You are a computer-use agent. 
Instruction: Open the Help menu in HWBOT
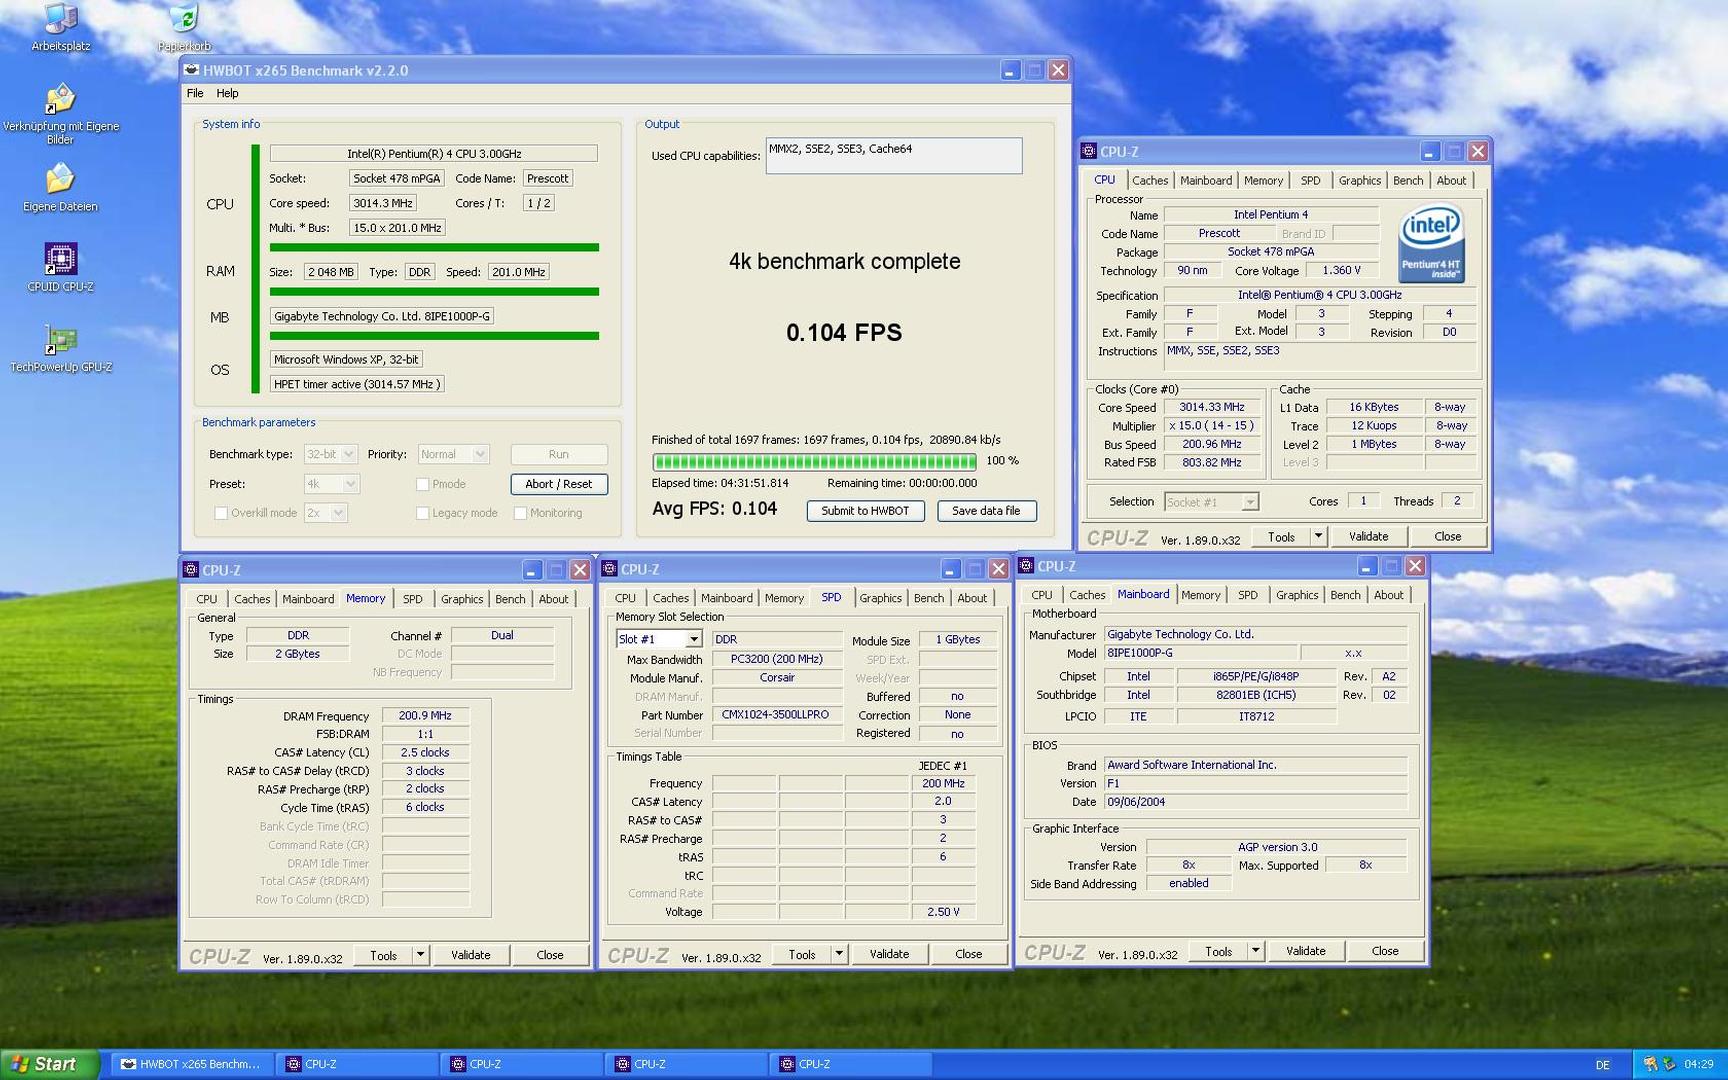[x=227, y=93]
